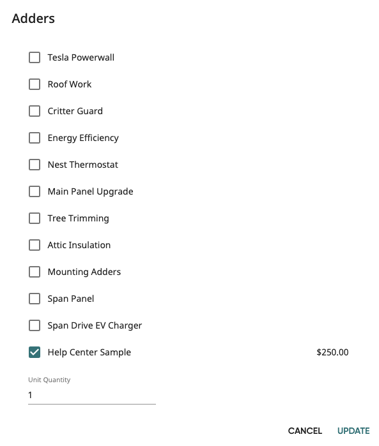Tick the Critter Guard checkbox
Image resolution: width=379 pixels, height=446 pixels.
click(x=34, y=111)
